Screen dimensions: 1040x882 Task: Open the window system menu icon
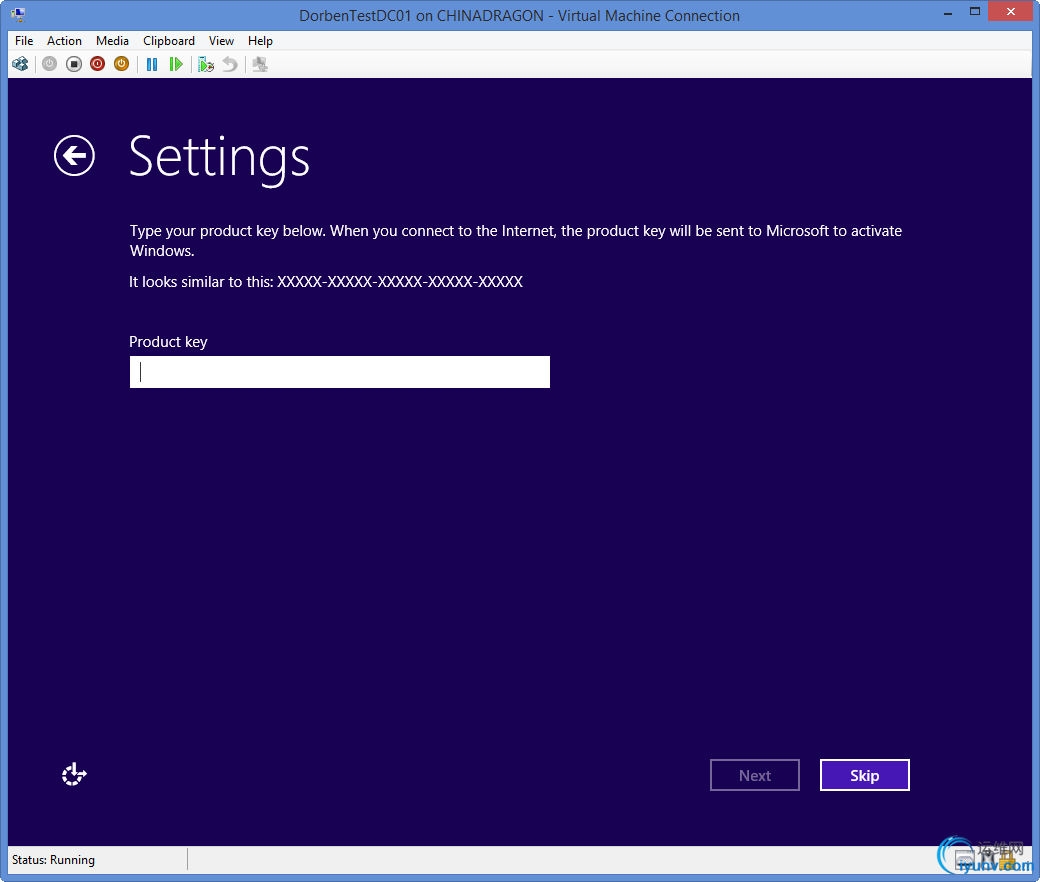click(x=18, y=15)
